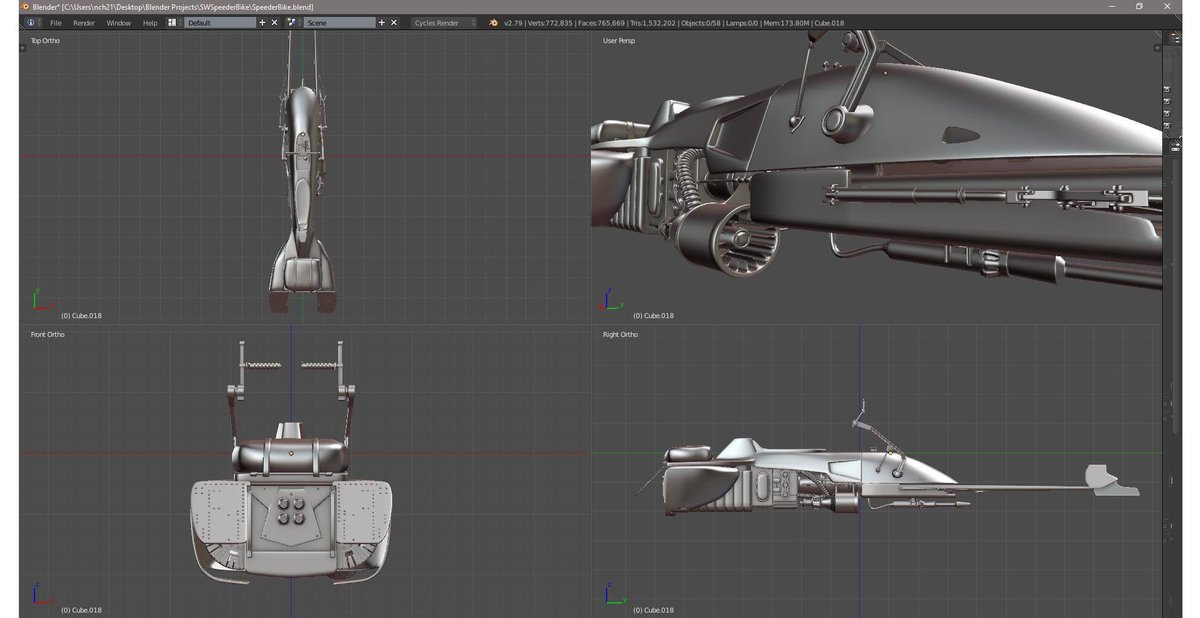
Task: Click the User Persp viewport label
Action: click(x=618, y=41)
